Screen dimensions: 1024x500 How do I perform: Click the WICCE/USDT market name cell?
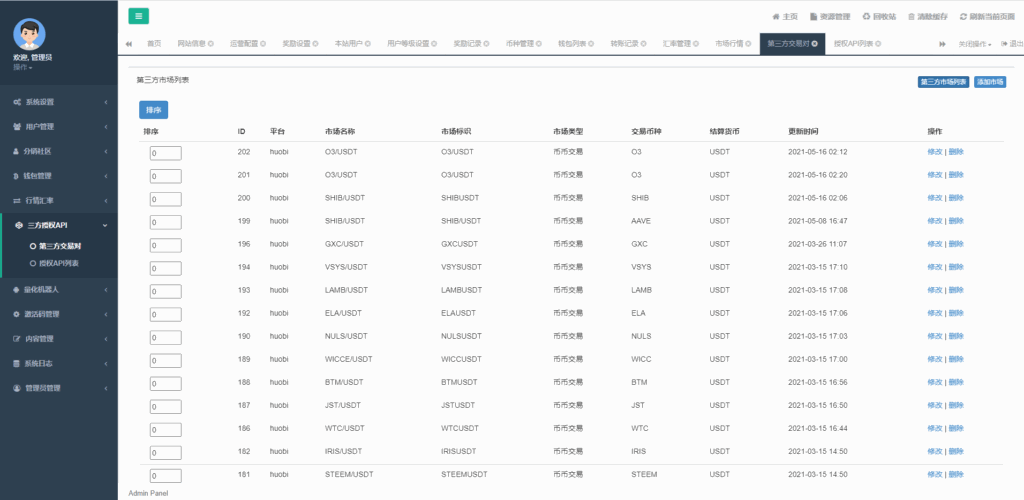tap(348, 359)
